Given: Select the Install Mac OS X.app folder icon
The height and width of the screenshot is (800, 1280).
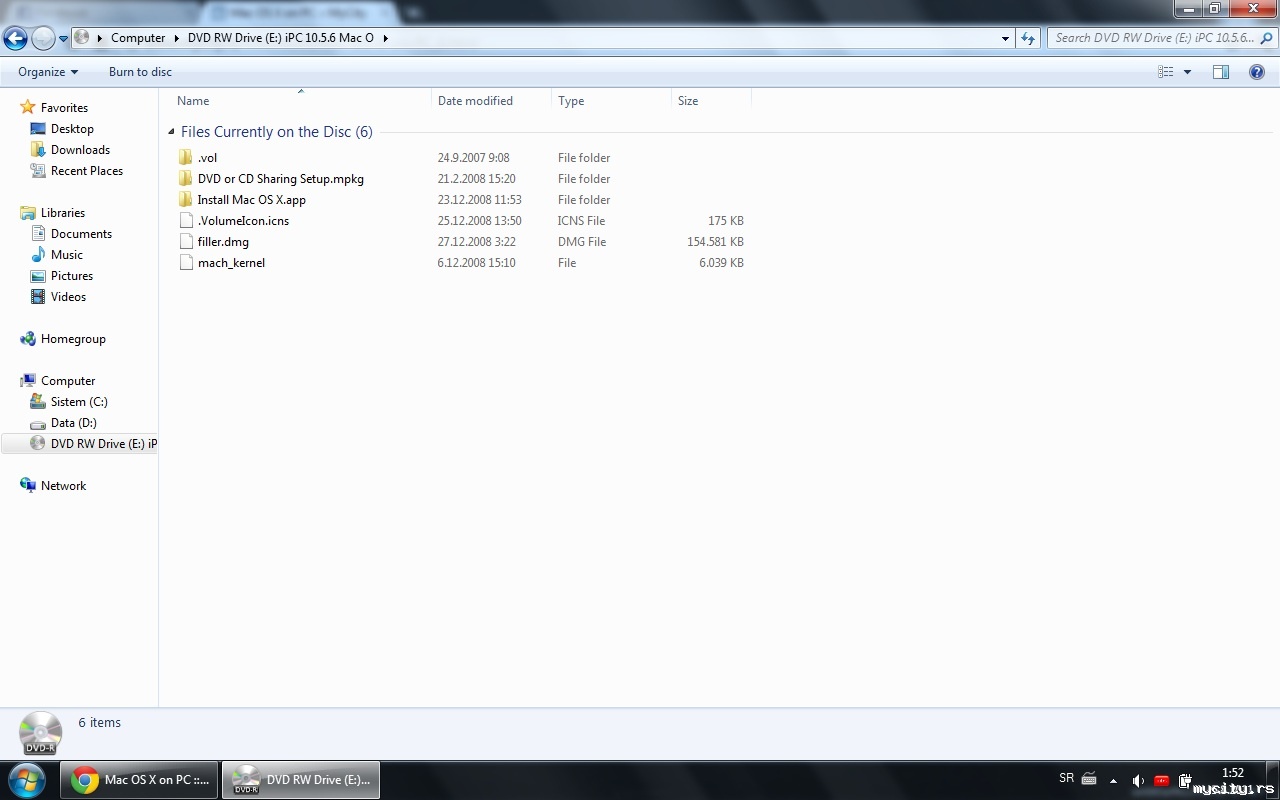Looking at the screenshot, I should [x=185, y=200].
